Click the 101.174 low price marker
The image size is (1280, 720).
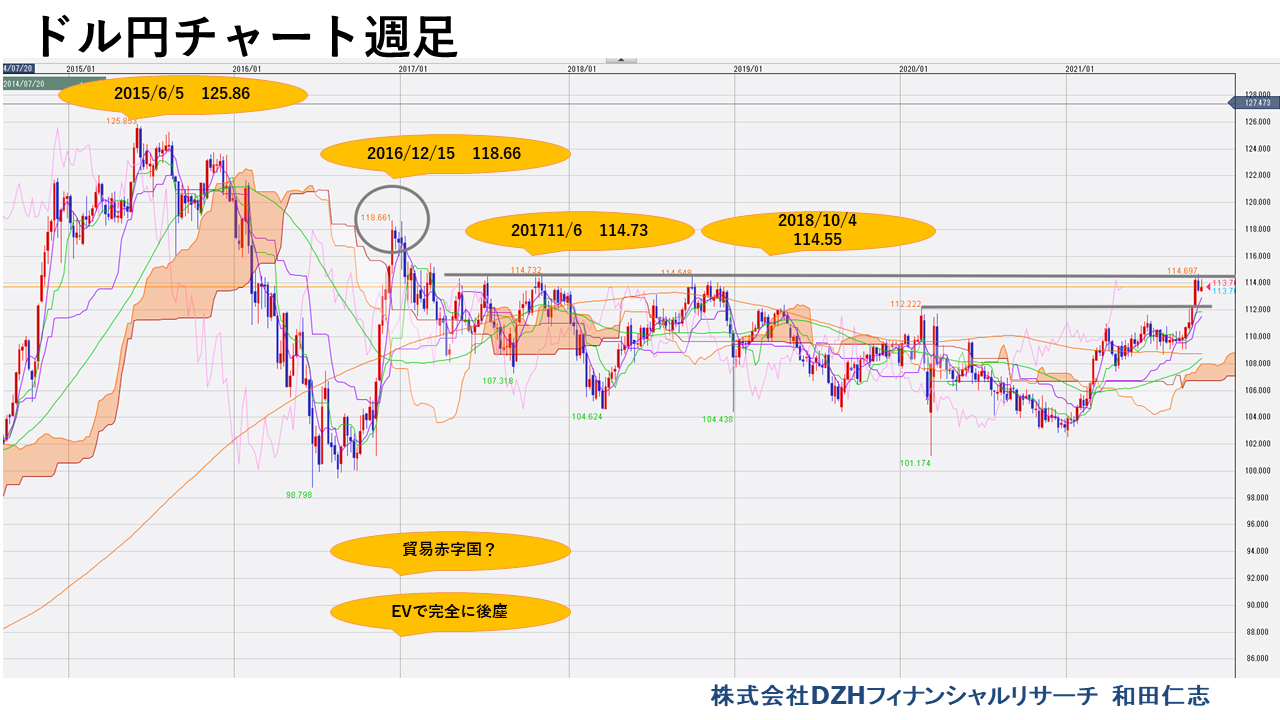pyautogui.click(x=913, y=464)
